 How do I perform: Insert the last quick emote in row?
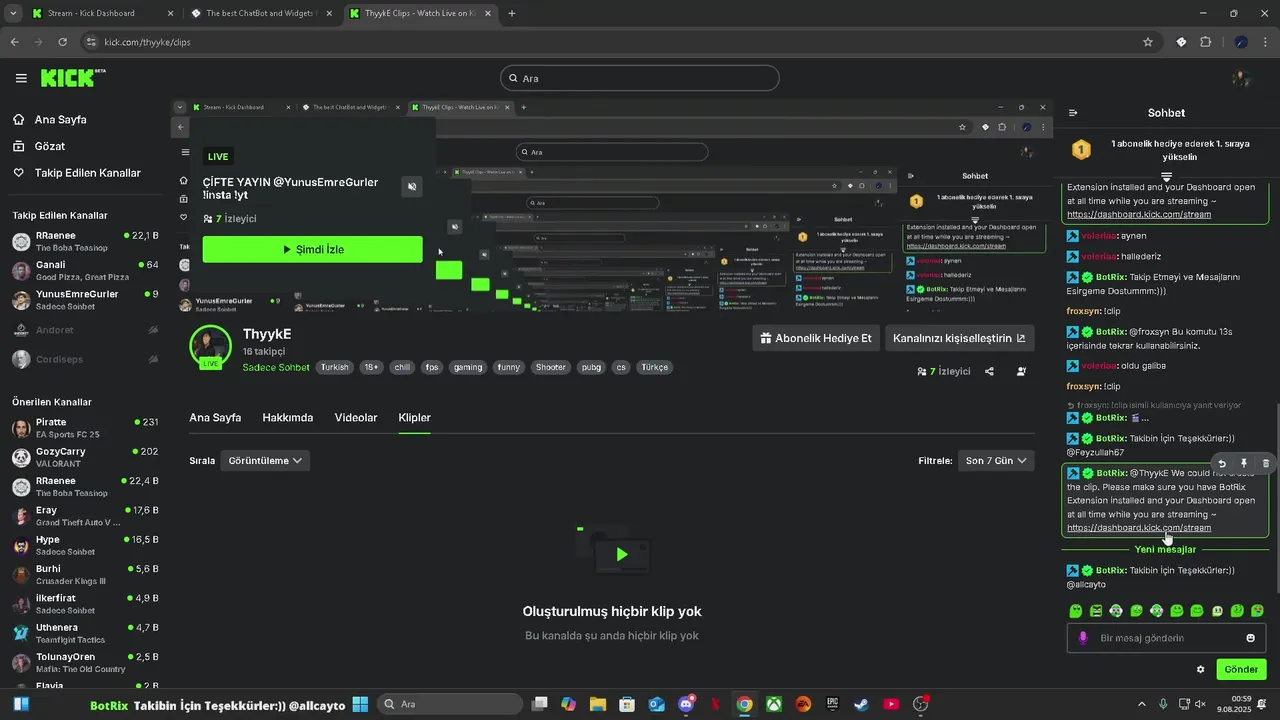(x=1257, y=611)
